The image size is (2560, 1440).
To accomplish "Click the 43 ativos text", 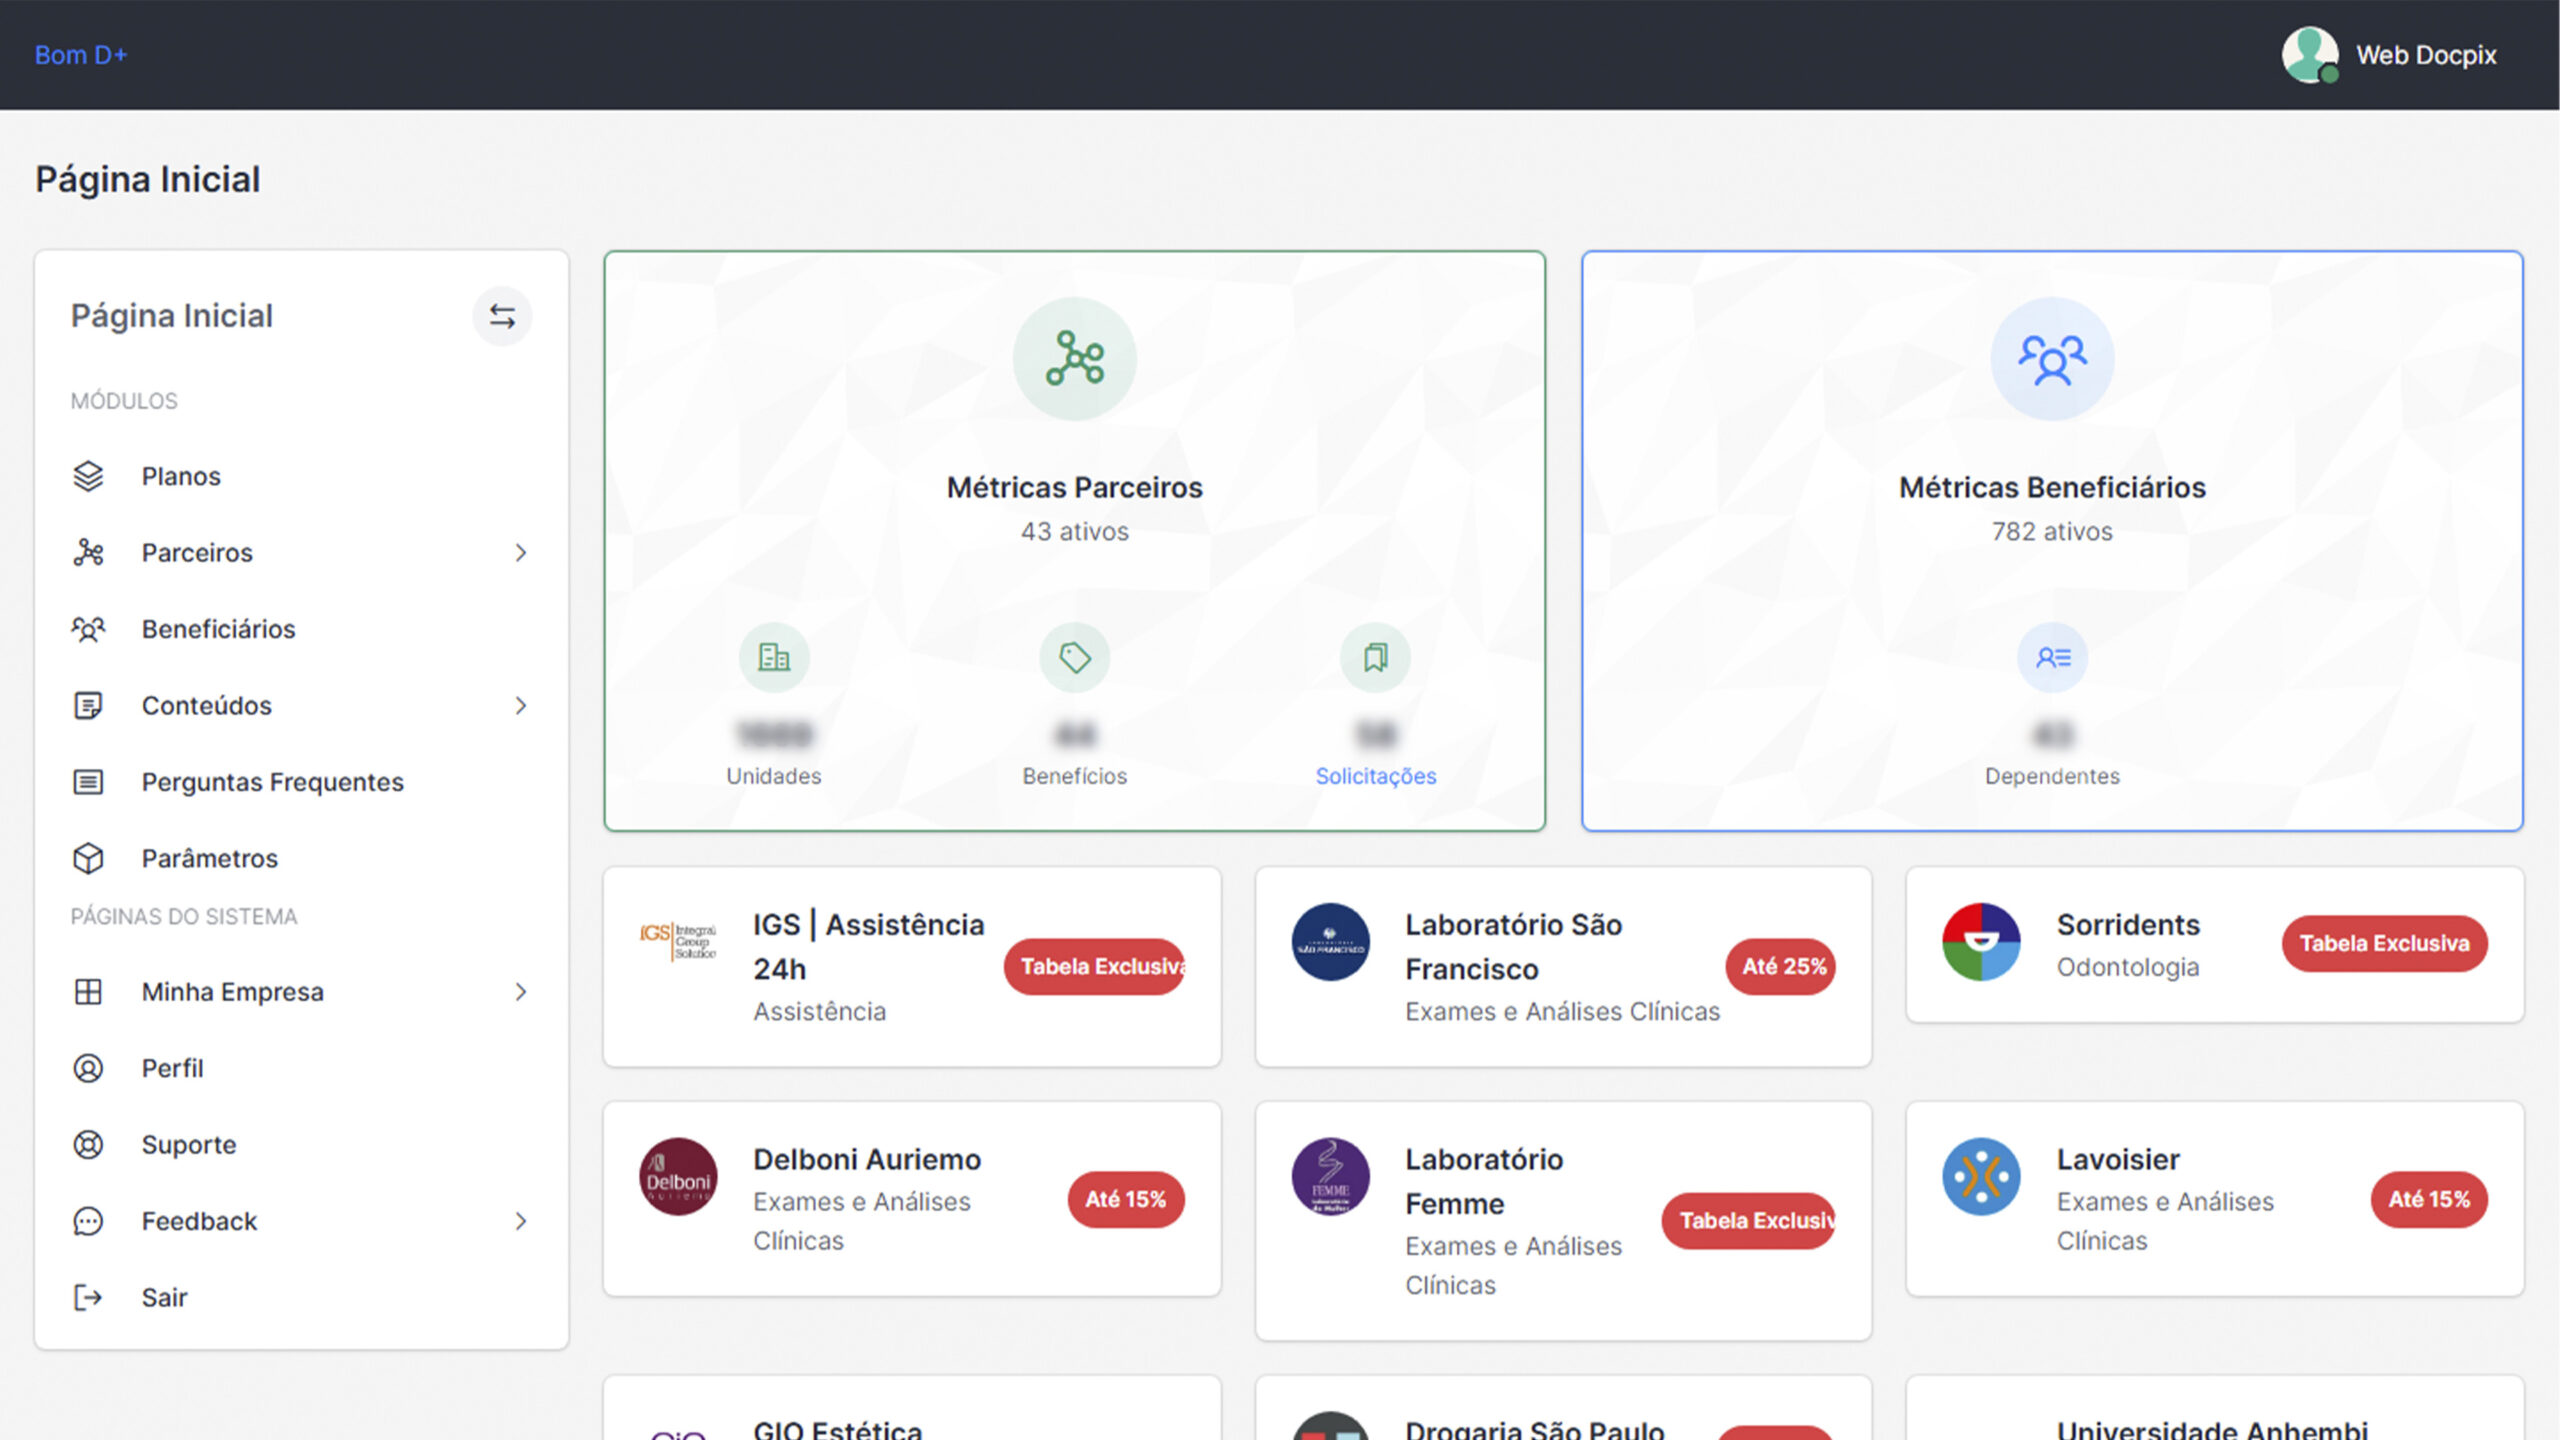I will [1075, 531].
